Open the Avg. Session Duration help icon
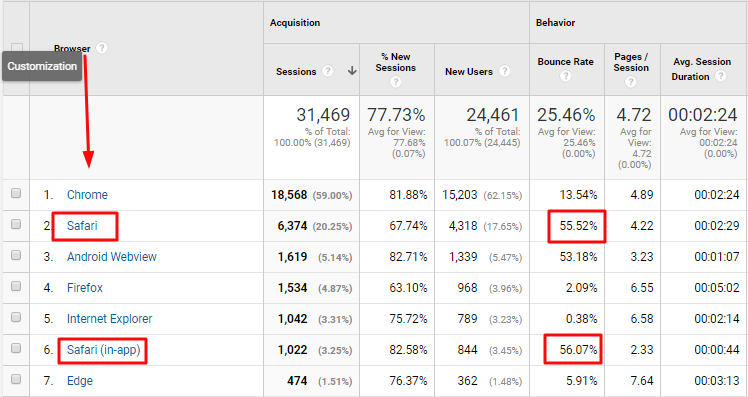Screen dimensions: 748x397 tap(721, 76)
